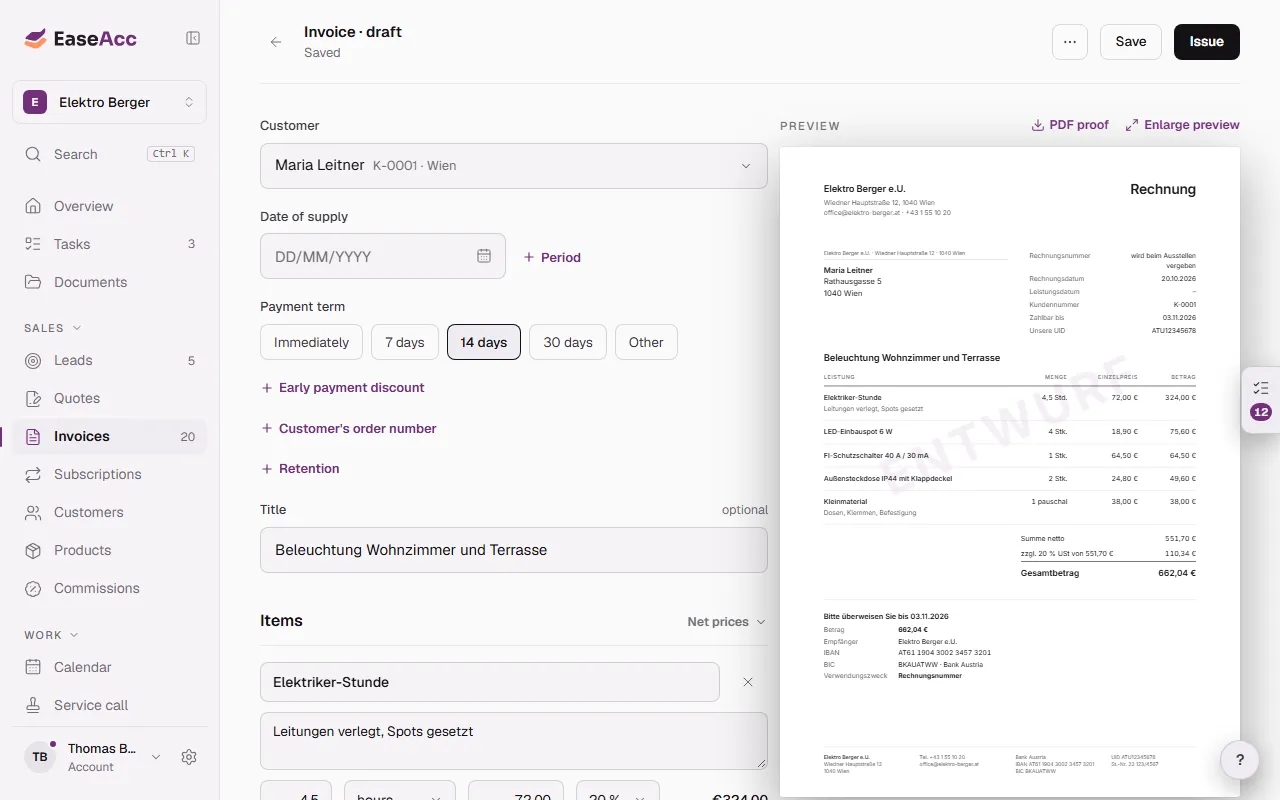
Task: Open the more options ellipsis menu
Action: 1070,42
